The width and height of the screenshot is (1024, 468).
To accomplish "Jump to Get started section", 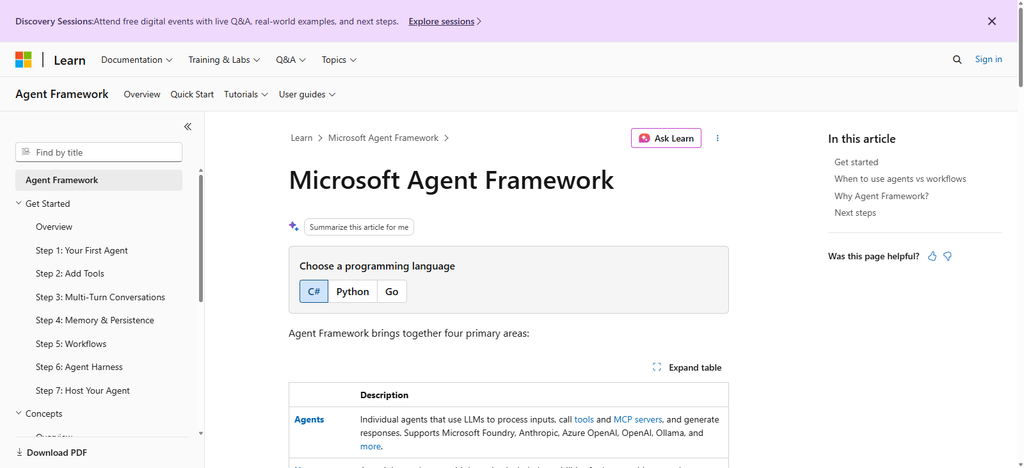I will pyautogui.click(x=856, y=162).
